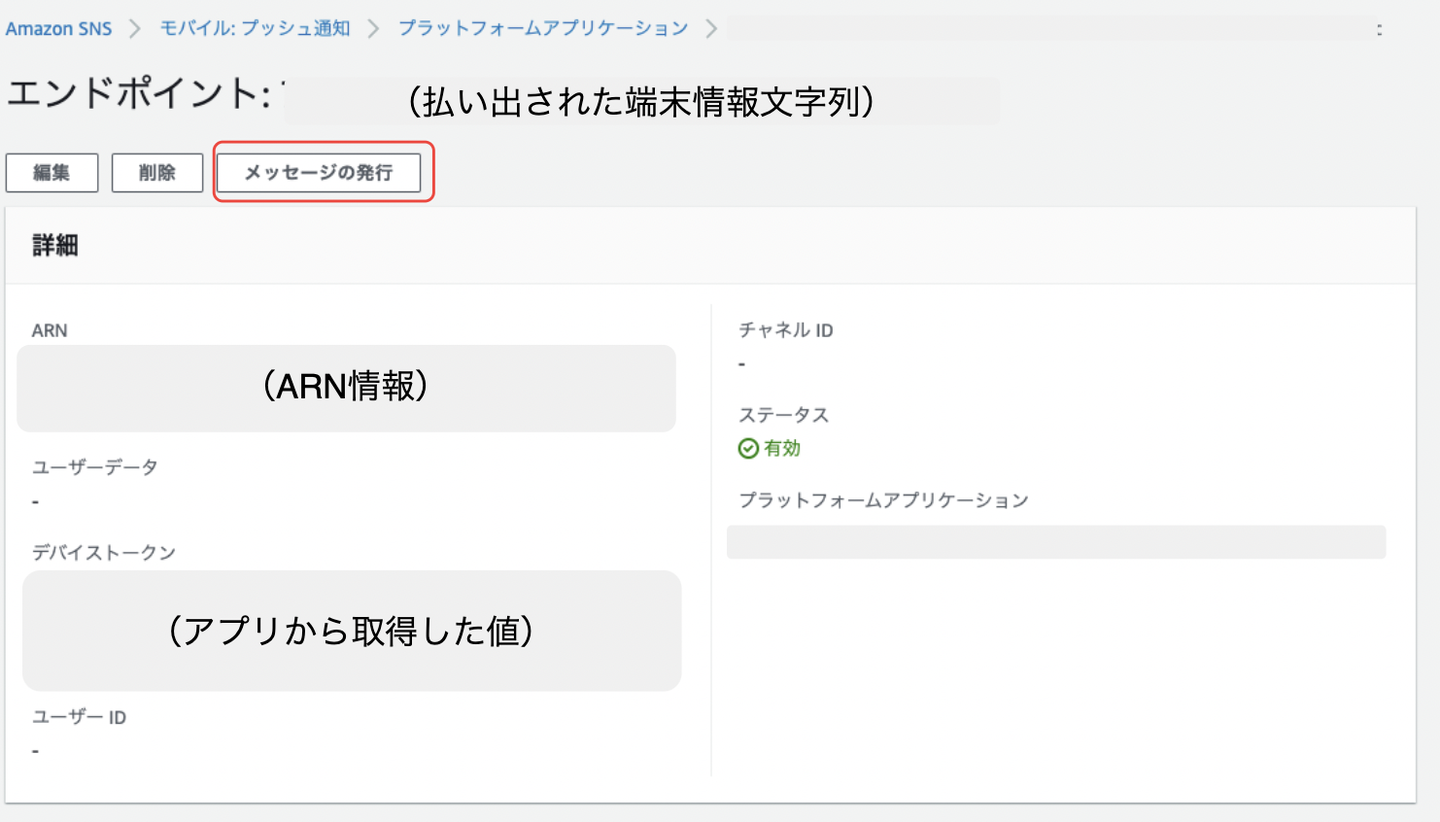Click the ユーザー ID label
Screen dimensions: 1440x822
80,717
